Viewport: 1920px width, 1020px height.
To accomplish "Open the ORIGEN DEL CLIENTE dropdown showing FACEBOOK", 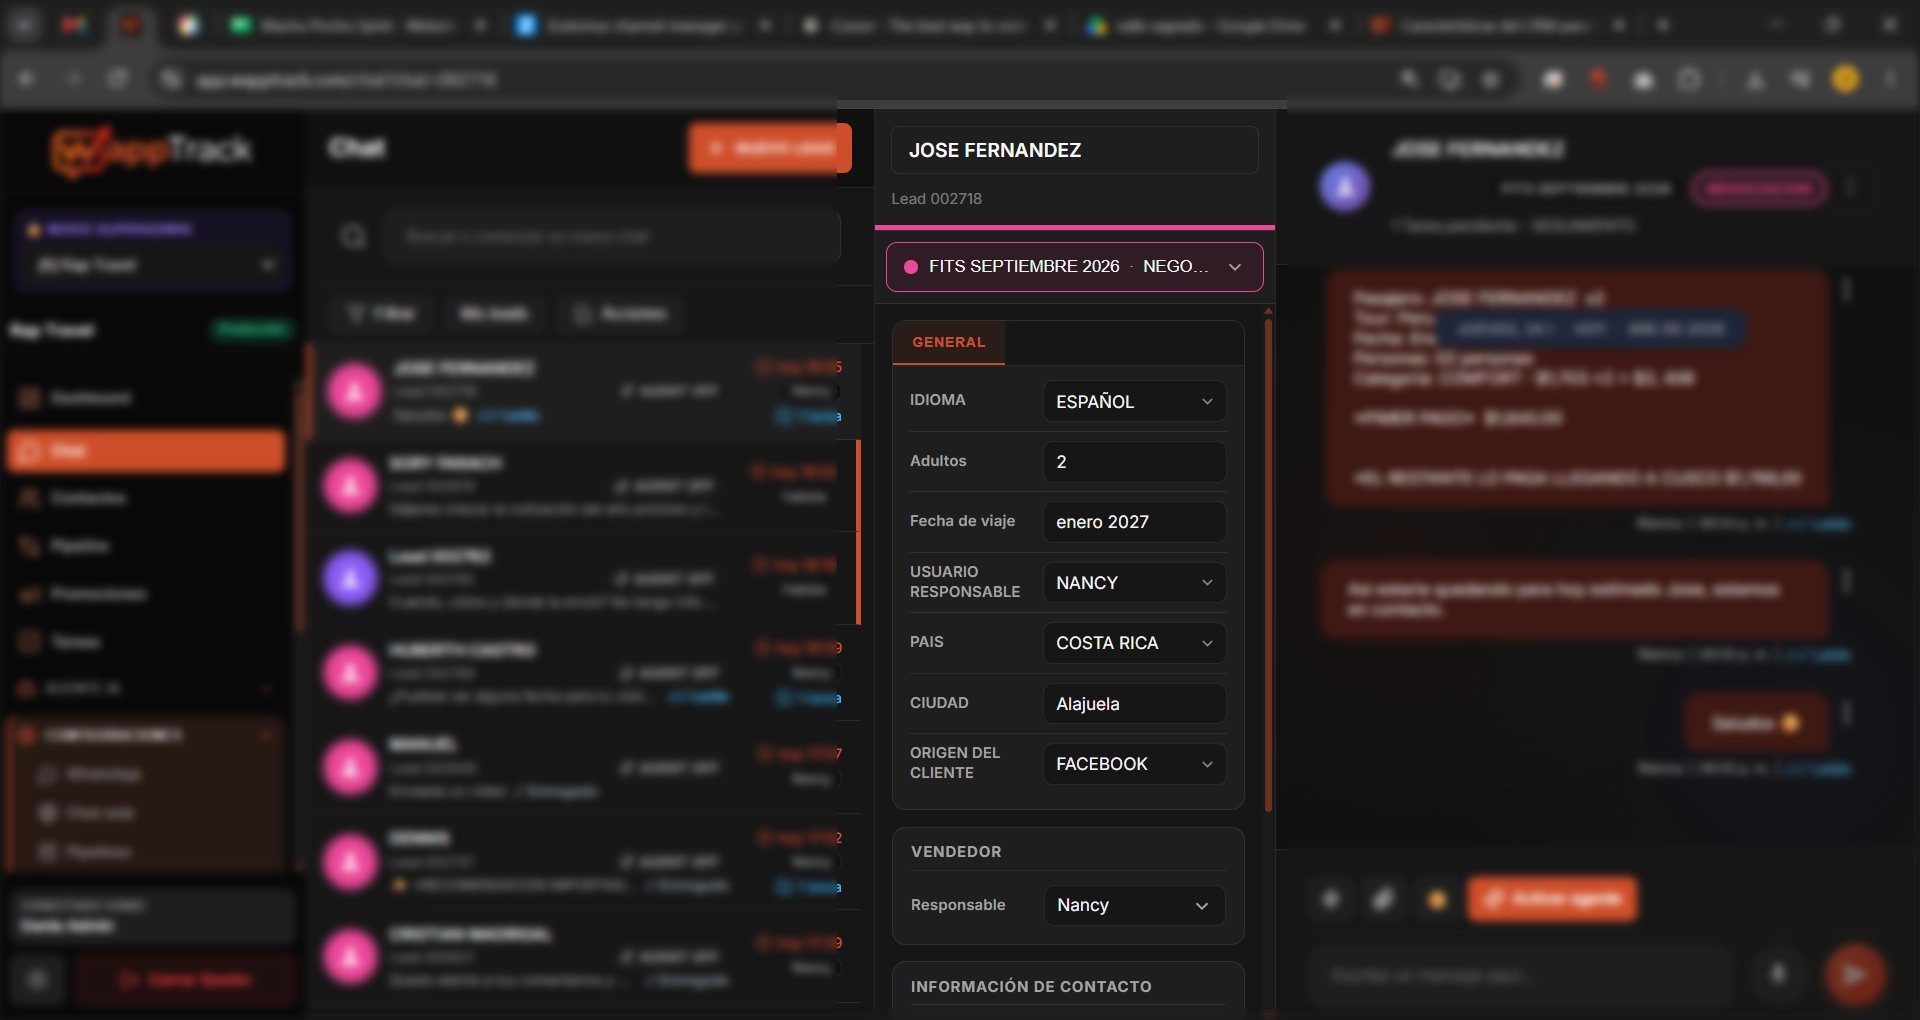I will tap(1134, 764).
